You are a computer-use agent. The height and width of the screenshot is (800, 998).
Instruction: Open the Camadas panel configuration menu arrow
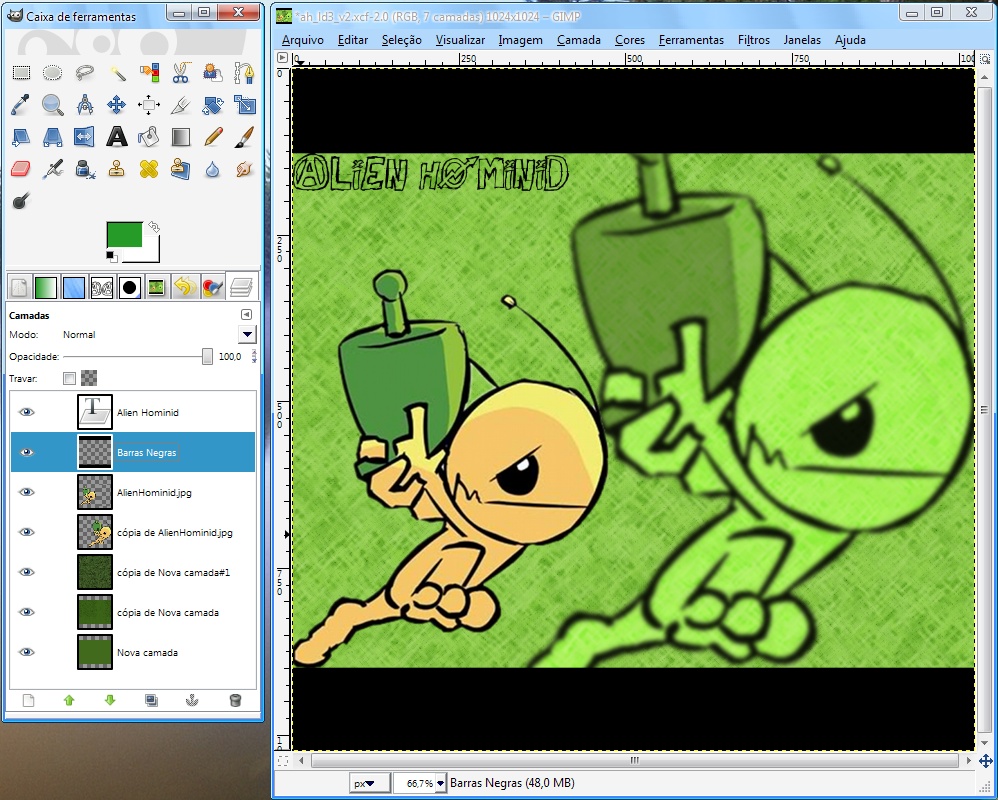[246, 314]
